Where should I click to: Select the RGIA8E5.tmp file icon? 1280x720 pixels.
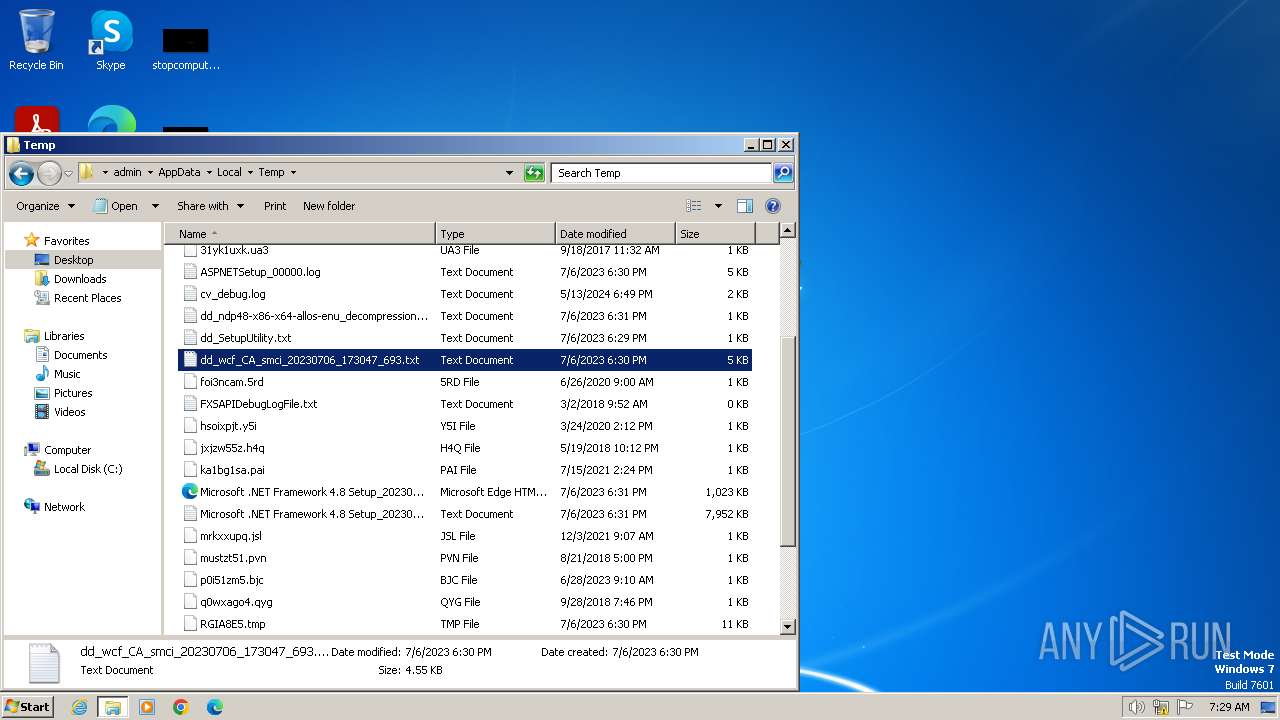coord(191,624)
